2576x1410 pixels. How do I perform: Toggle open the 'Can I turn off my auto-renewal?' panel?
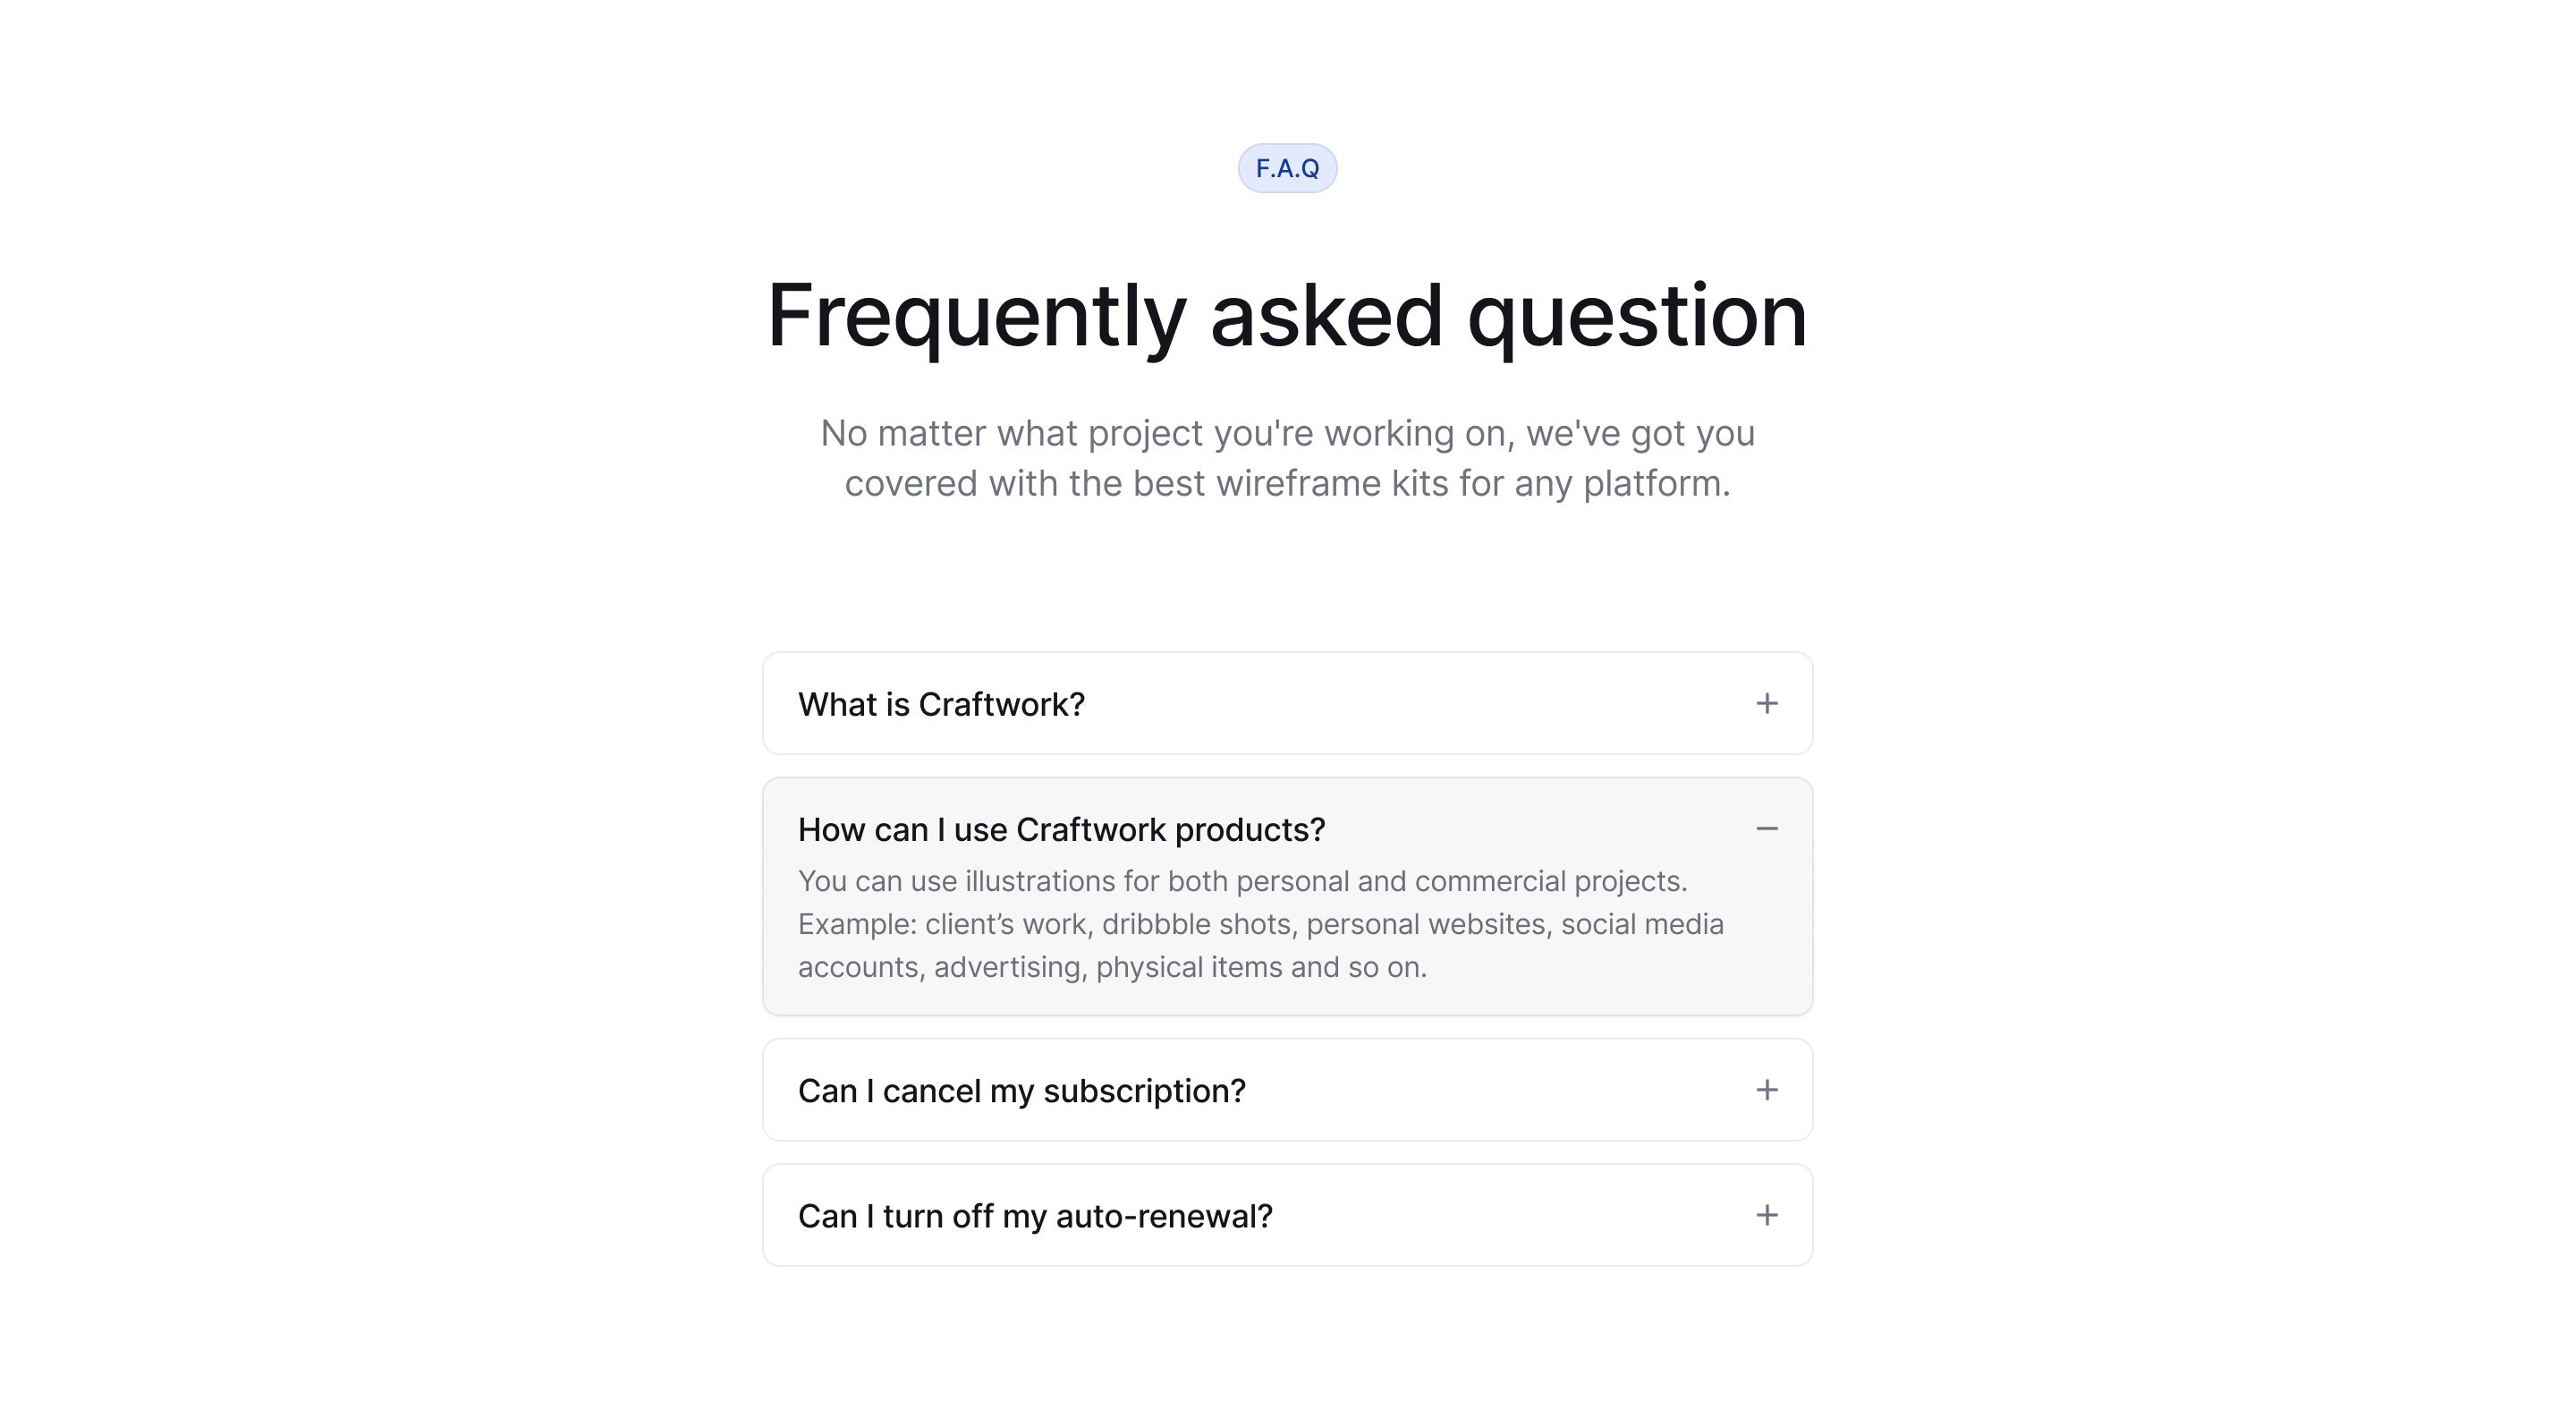[x=1288, y=1215]
